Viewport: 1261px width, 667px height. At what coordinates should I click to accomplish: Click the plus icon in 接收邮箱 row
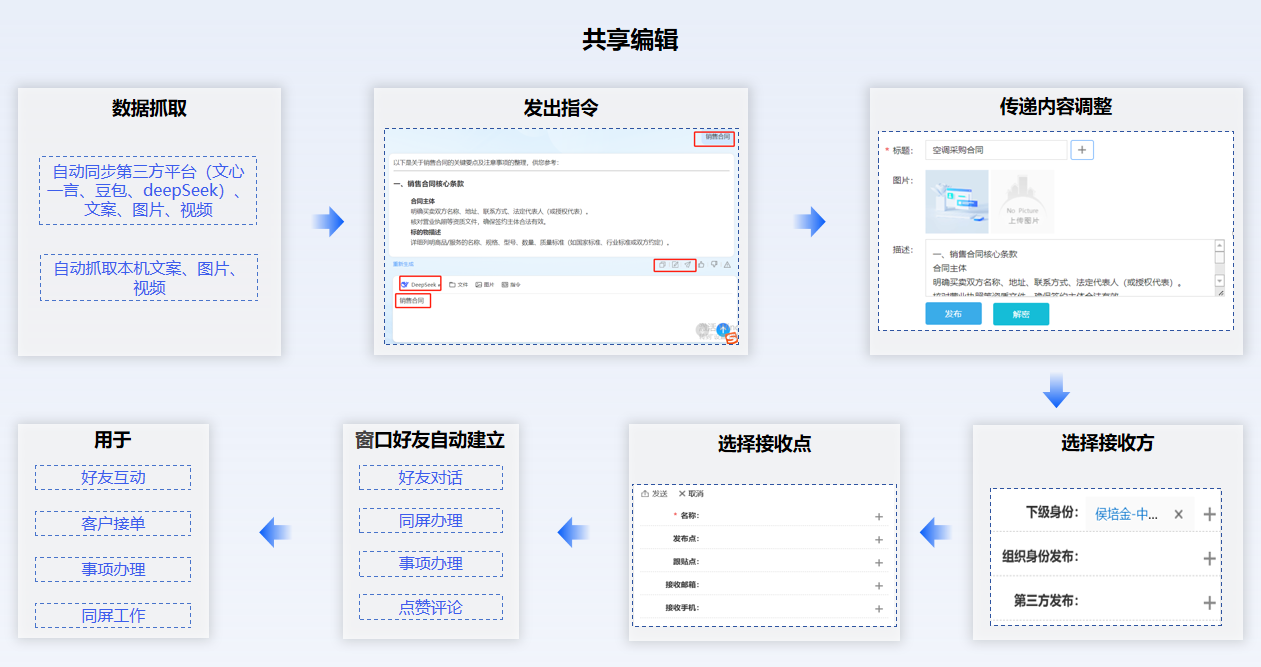click(879, 586)
